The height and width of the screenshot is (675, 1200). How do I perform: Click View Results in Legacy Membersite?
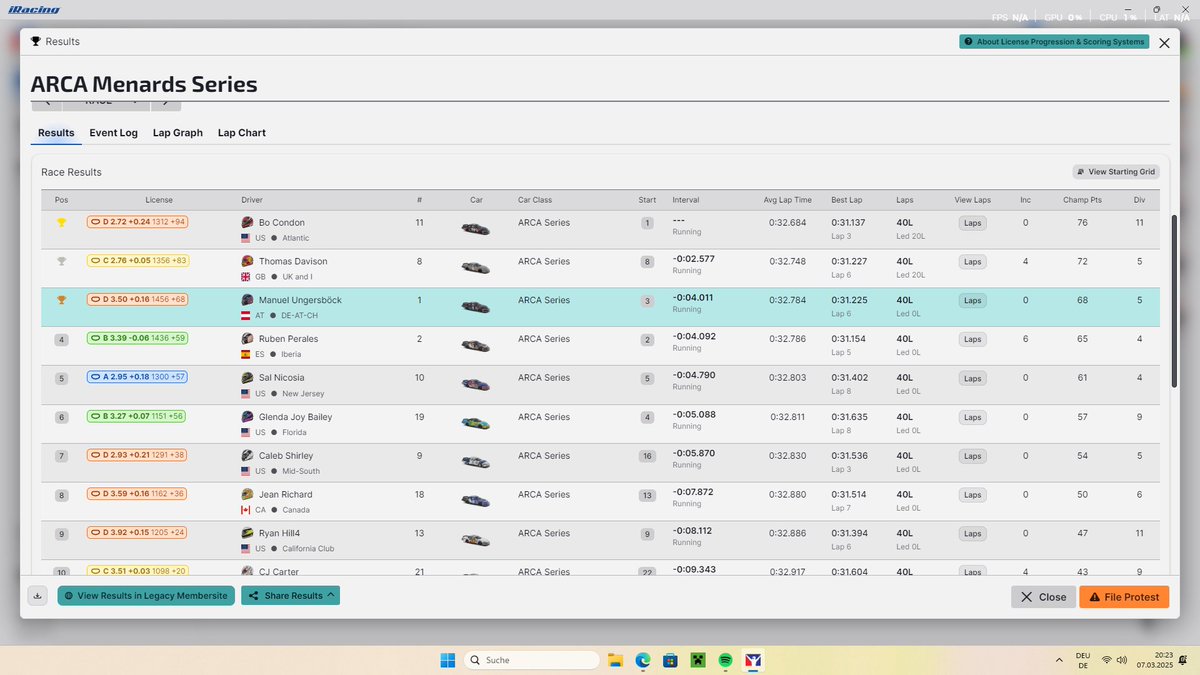146,596
